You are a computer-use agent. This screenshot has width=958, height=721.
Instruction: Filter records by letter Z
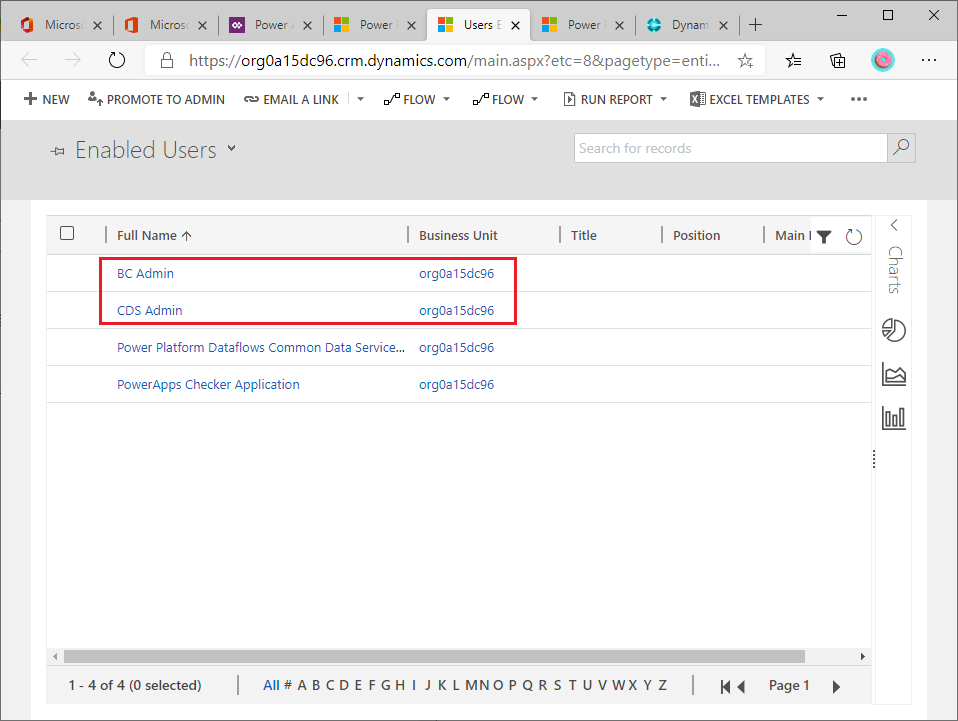(x=662, y=685)
